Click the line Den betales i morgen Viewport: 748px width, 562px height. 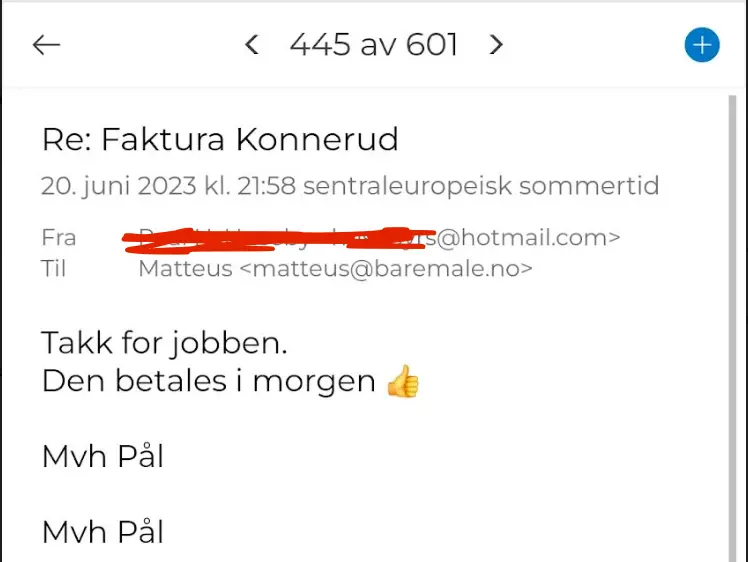(209, 382)
